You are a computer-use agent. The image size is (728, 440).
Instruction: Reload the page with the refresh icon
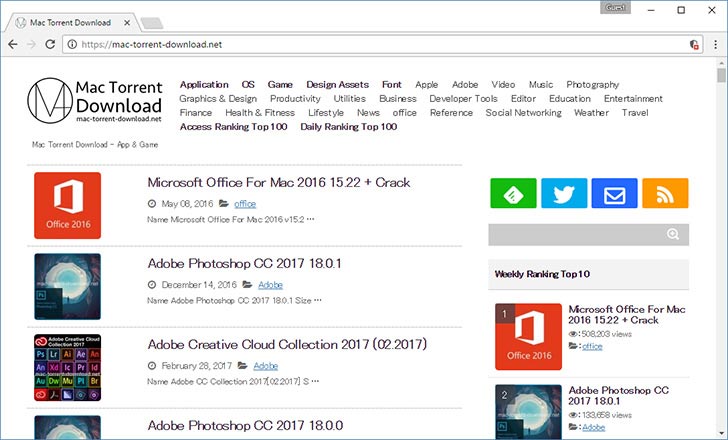click(x=50, y=45)
